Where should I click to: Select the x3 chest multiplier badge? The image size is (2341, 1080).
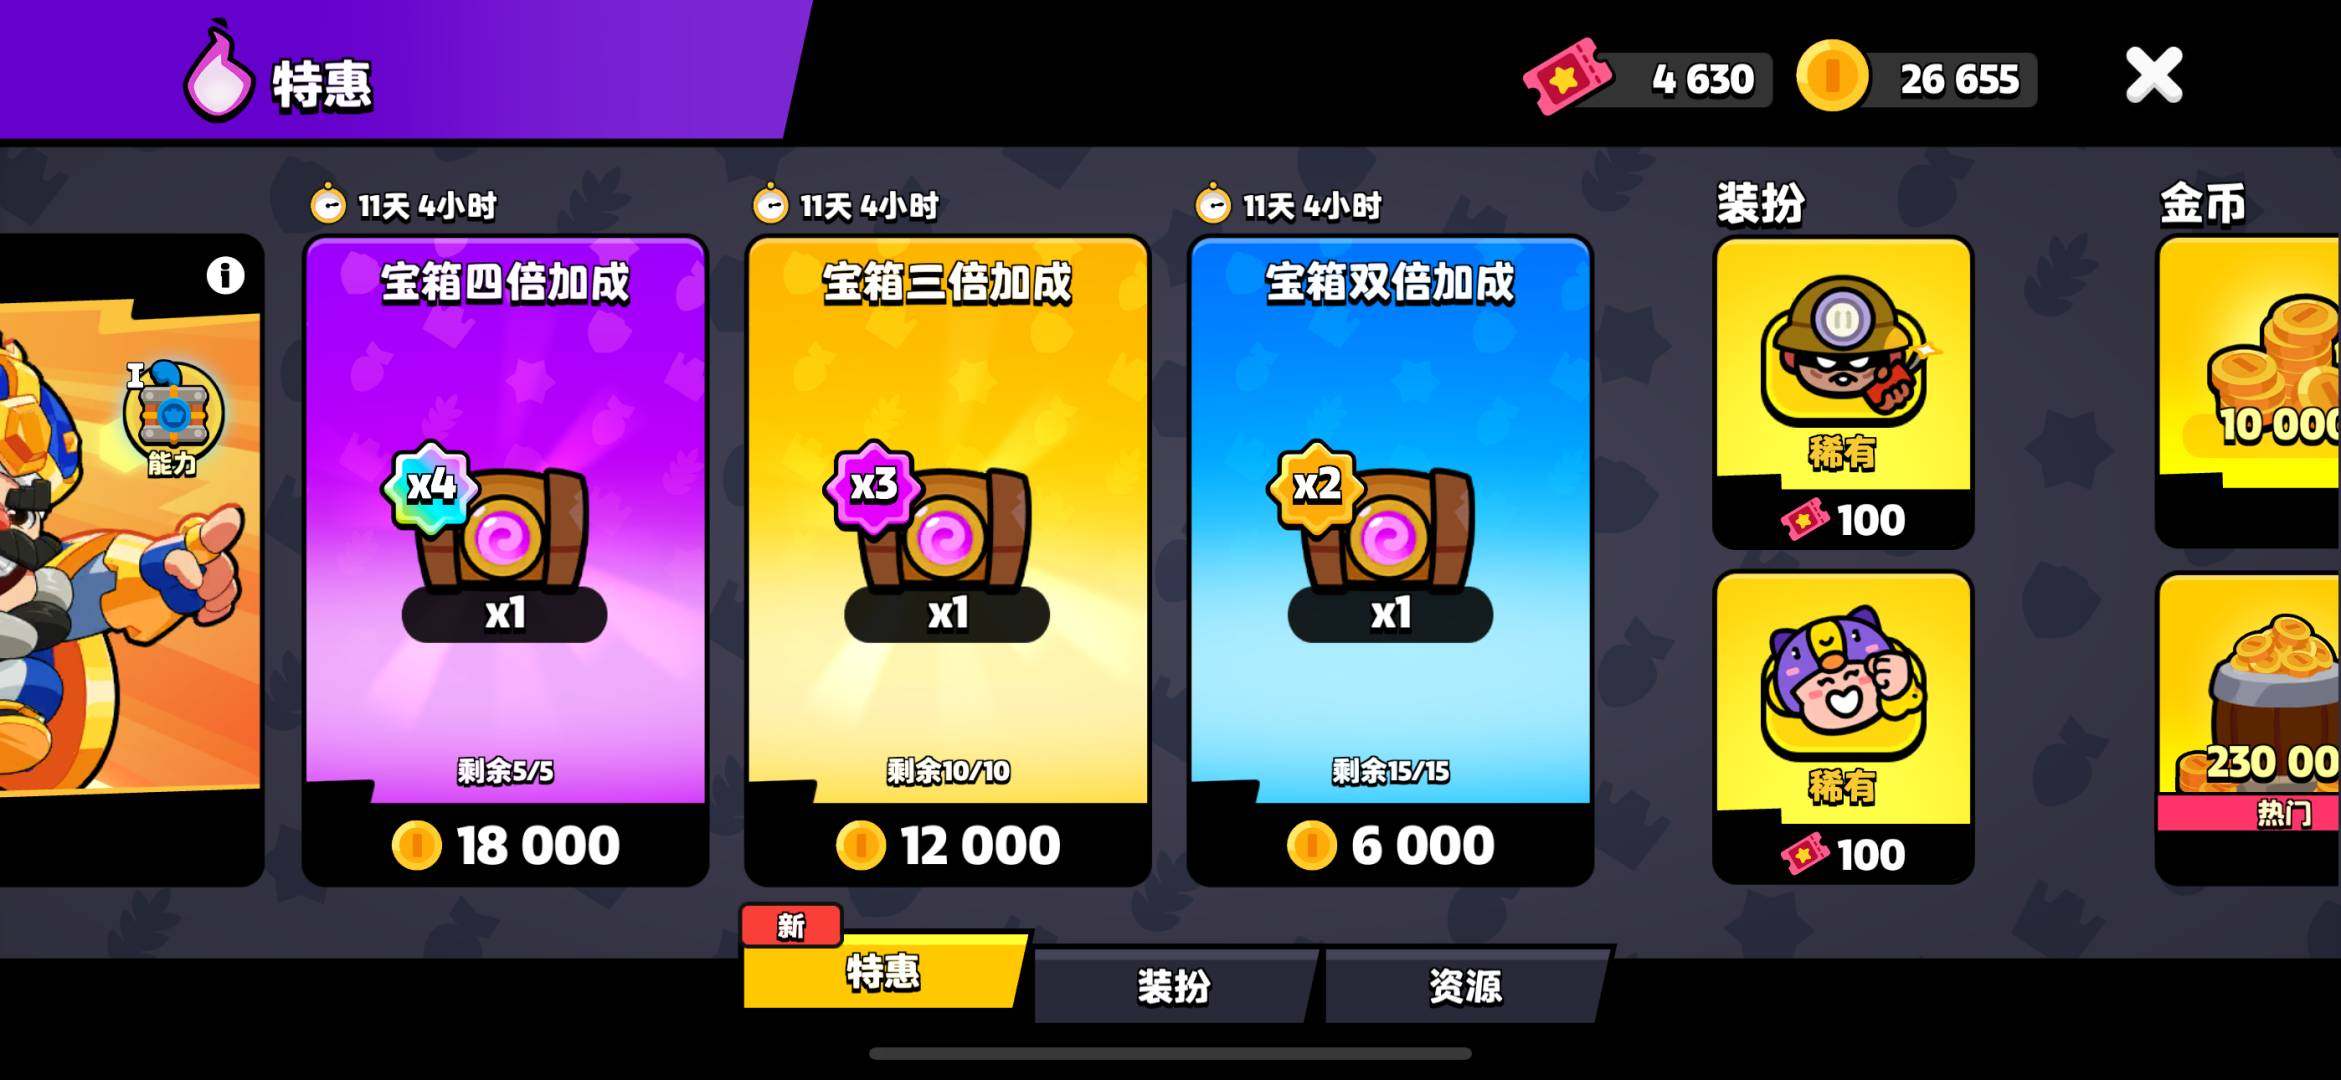click(x=873, y=486)
